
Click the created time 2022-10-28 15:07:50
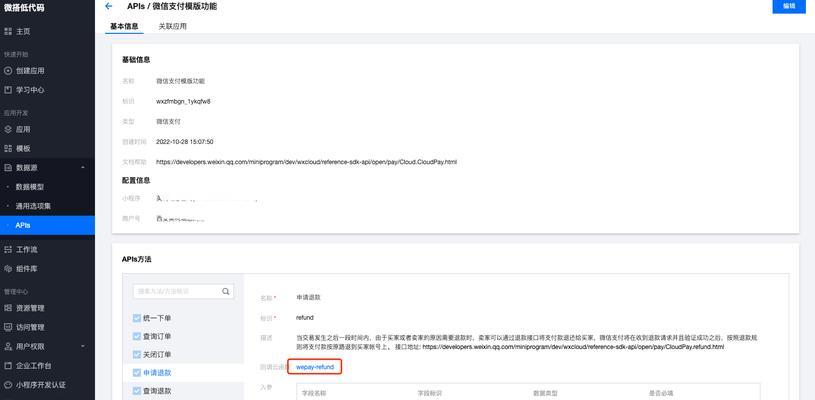coord(185,142)
